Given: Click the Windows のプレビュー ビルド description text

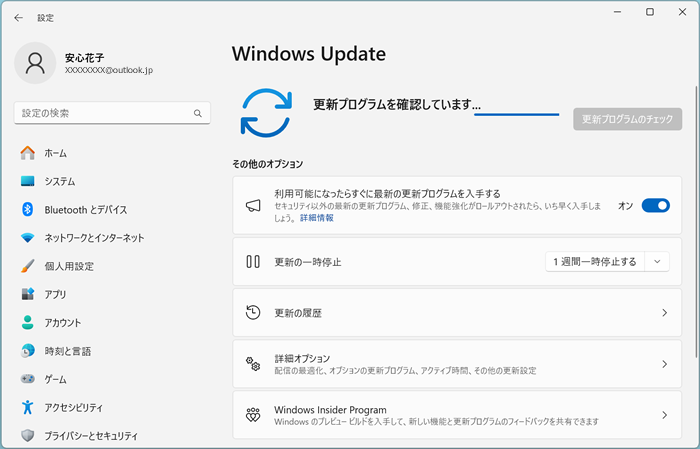Looking at the screenshot, I should 436,422.
